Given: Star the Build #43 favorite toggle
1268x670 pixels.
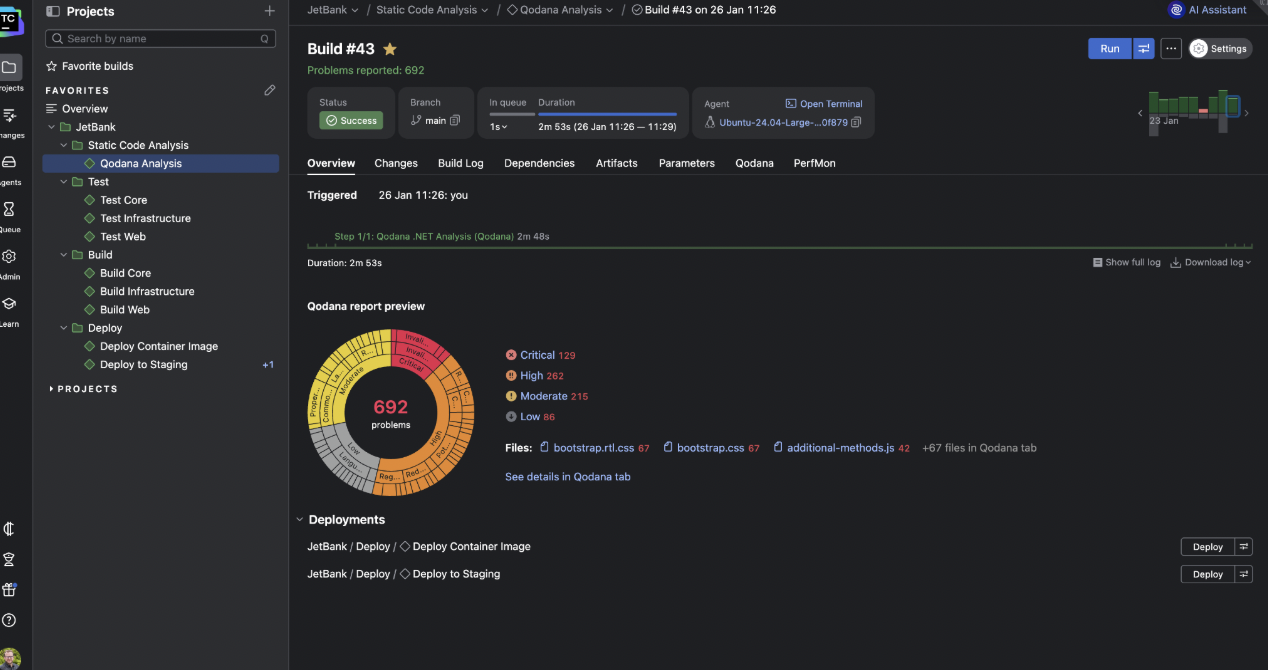Looking at the screenshot, I should pyautogui.click(x=389, y=48).
